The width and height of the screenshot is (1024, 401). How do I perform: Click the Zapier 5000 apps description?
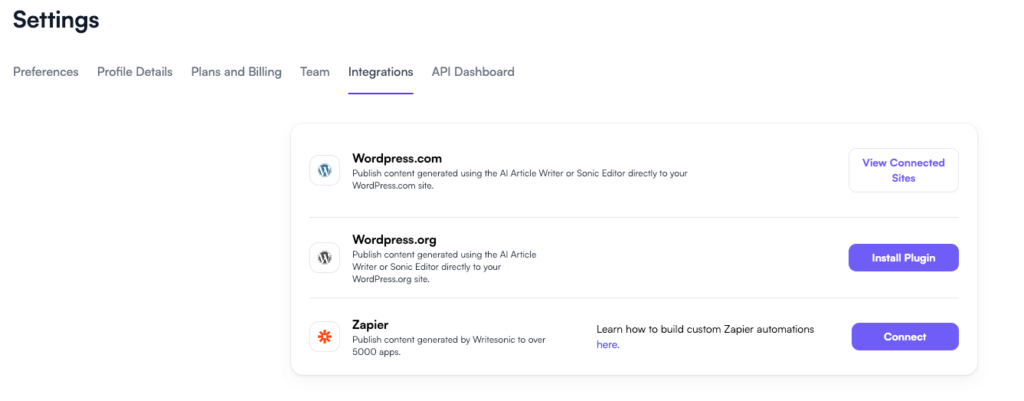tap(449, 345)
